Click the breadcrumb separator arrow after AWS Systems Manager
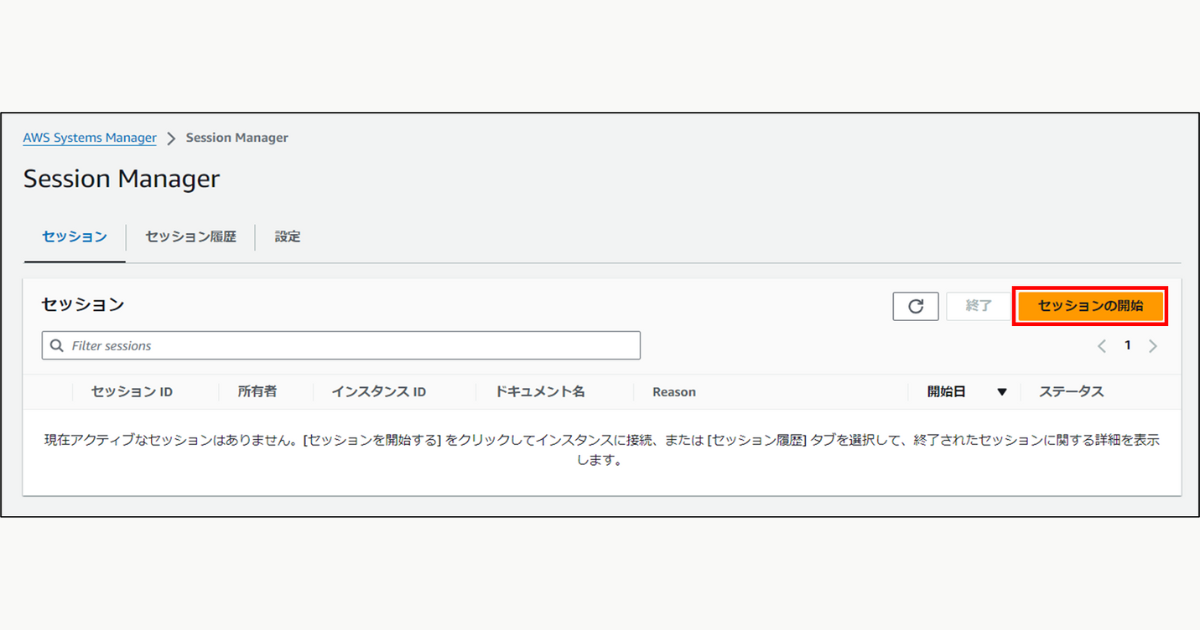Viewport: 1200px width, 630px height. pyautogui.click(x=171, y=137)
